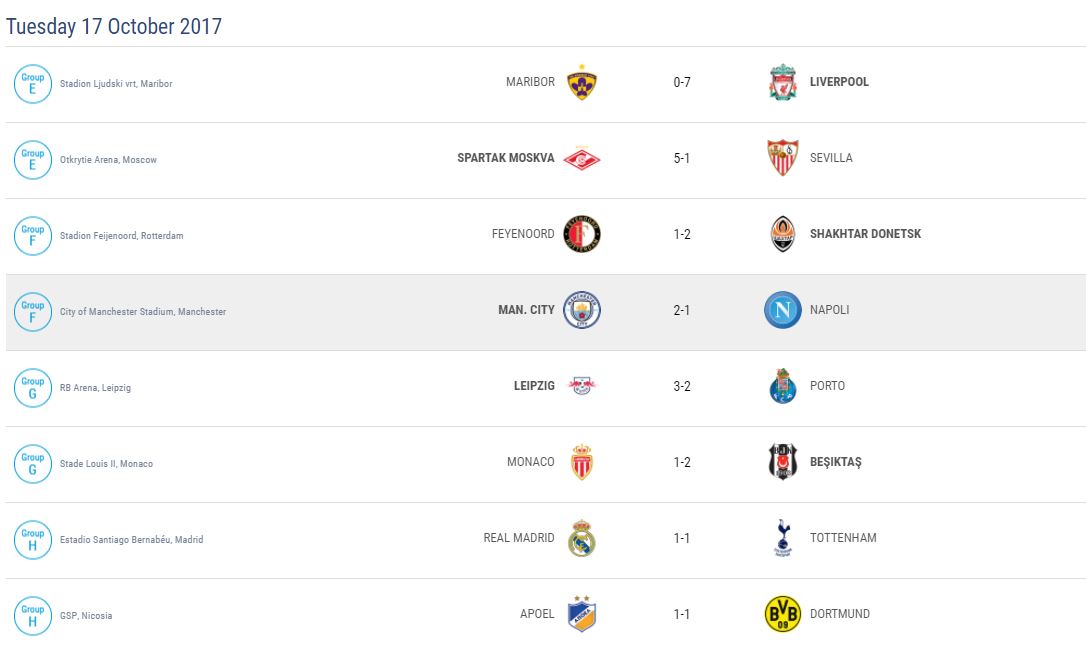This screenshot has width=1086, height=663.
Task: Select the Spartak Moskva crest
Action: click(x=581, y=159)
